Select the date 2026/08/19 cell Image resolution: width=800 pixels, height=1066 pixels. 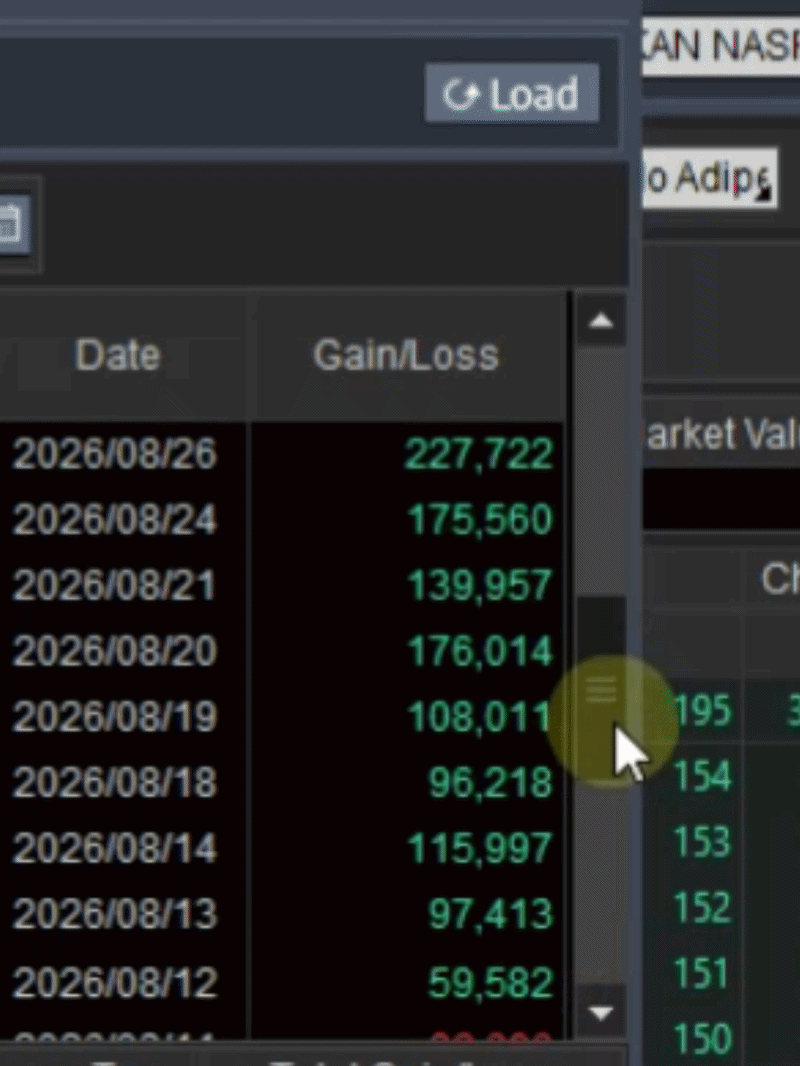[114, 717]
